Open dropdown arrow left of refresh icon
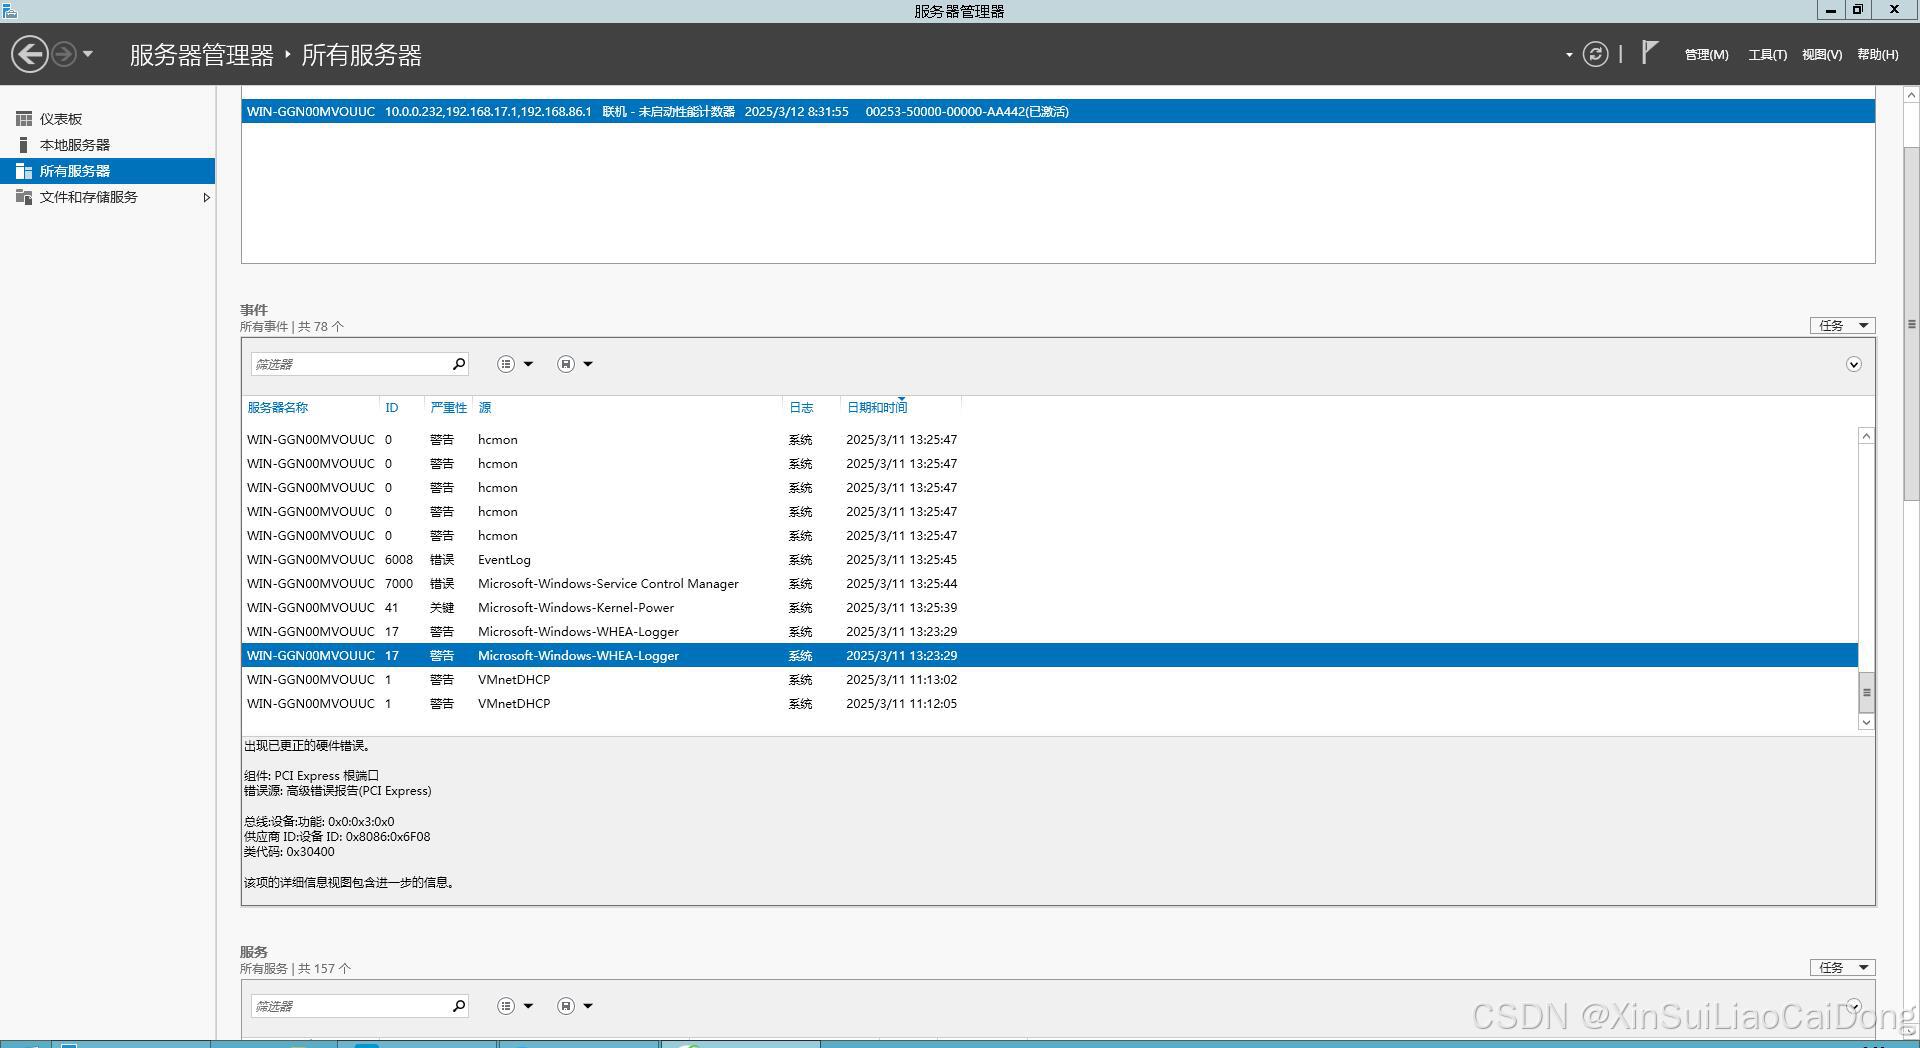This screenshot has height=1048, width=1920. point(1569,55)
